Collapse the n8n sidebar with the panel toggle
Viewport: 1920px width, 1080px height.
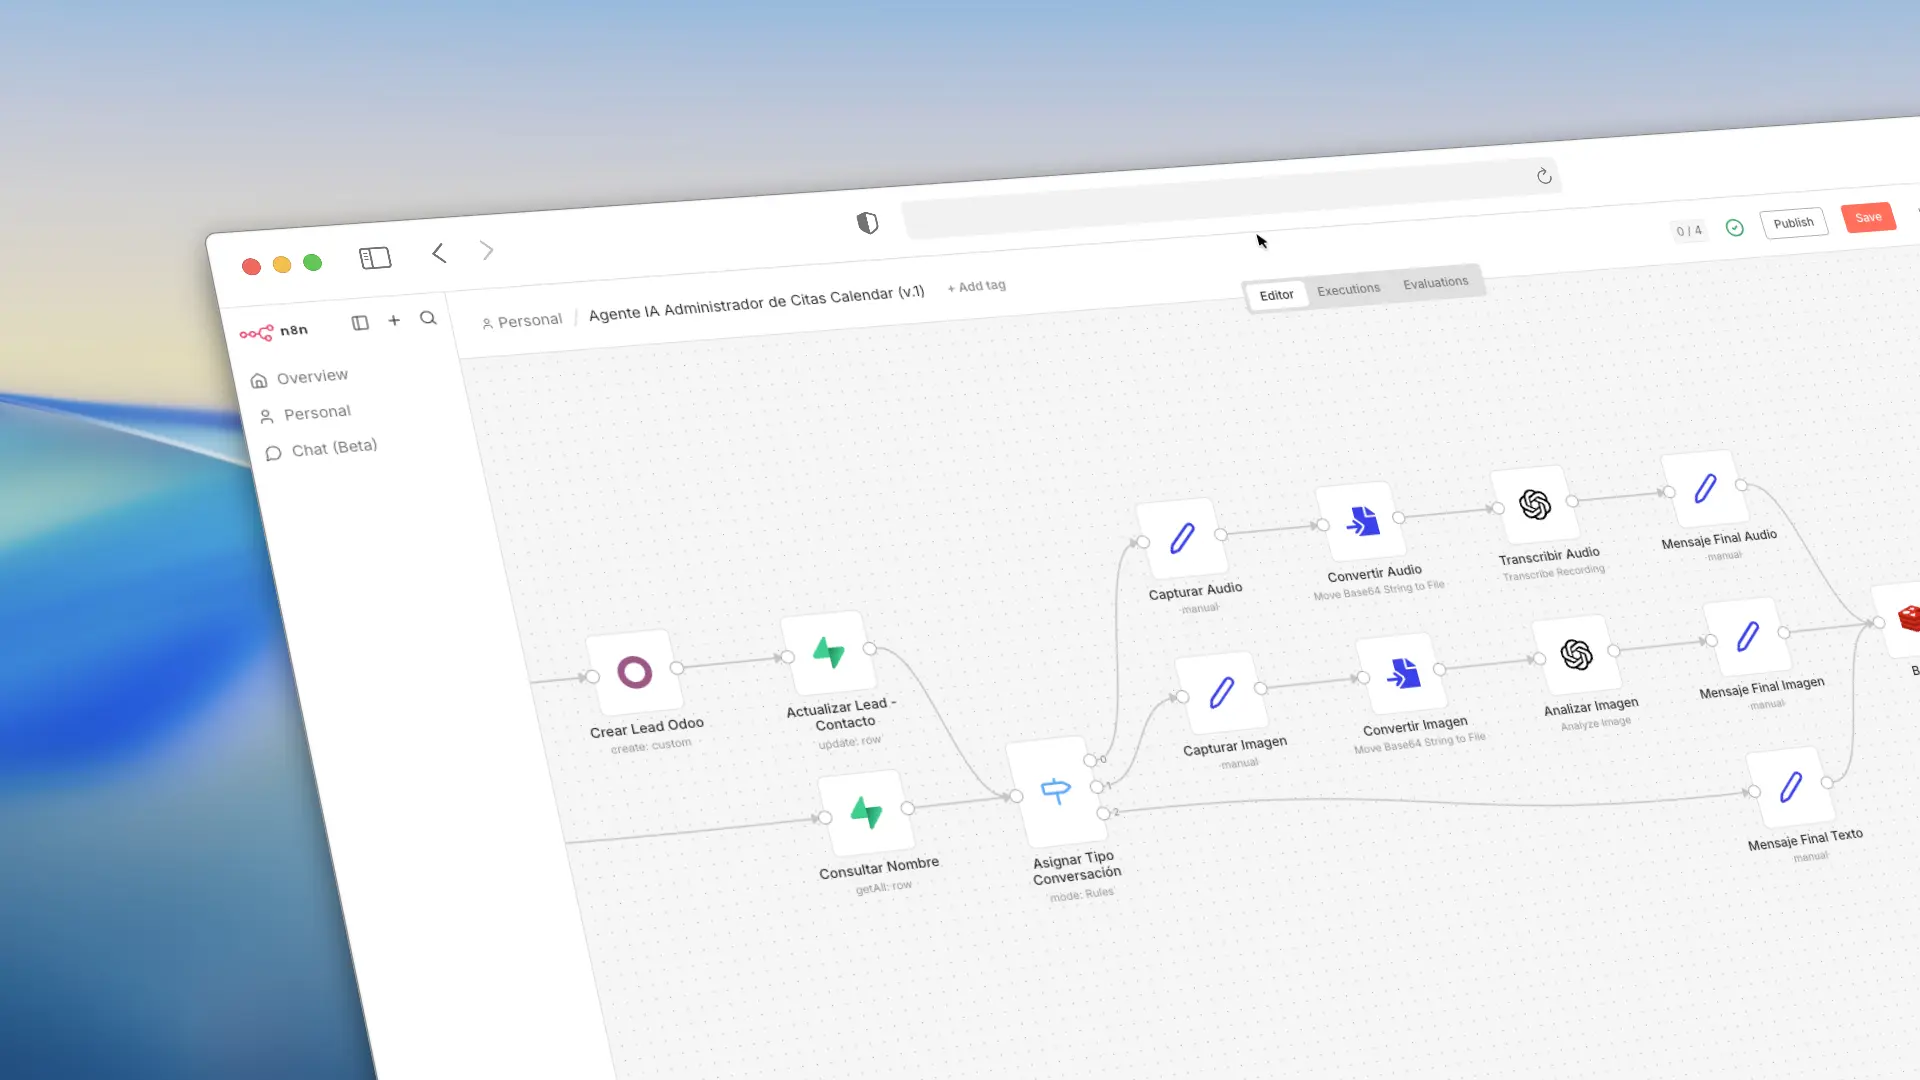[360, 323]
